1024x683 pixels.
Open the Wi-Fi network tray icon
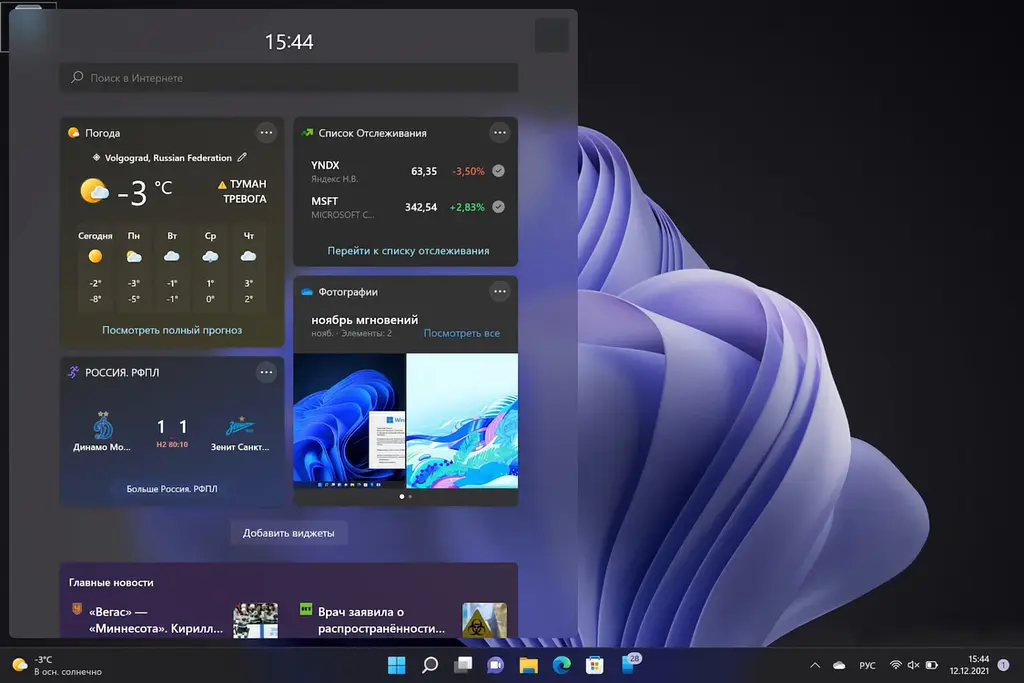point(895,665)
